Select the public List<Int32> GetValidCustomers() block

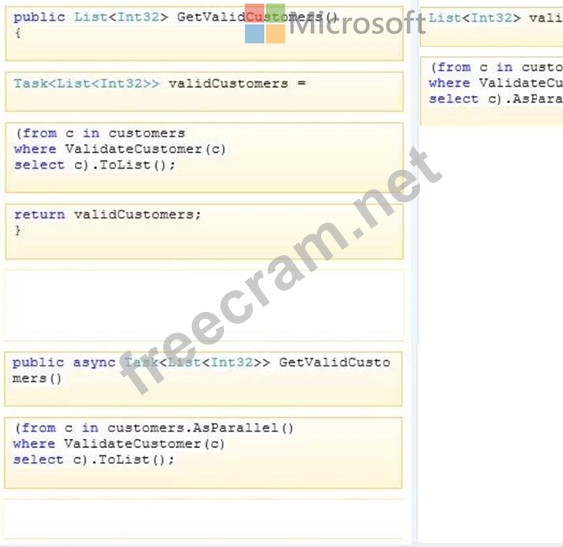pyautogui.click(x=204, y=33)
